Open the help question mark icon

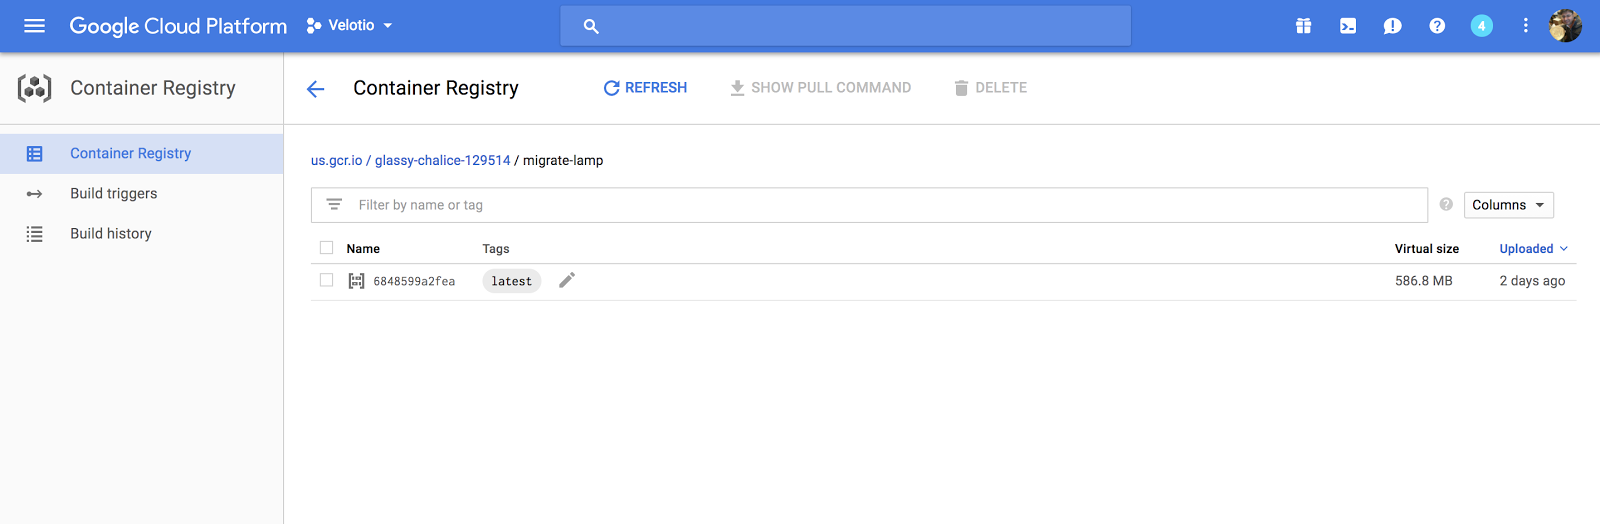[1437, 26]
